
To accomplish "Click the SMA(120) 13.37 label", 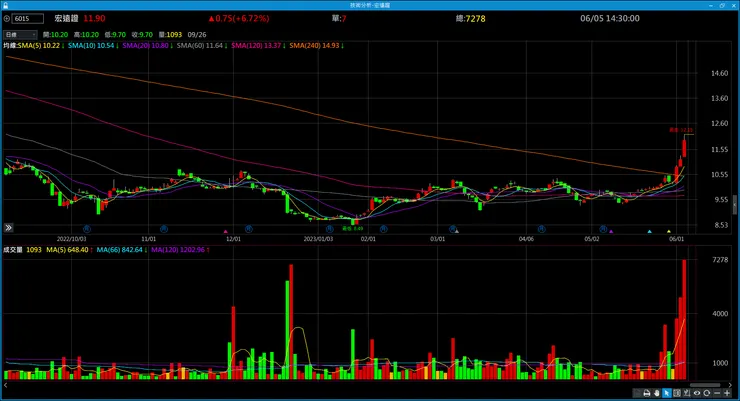I will pyautogui.click(x=256, y=46).
